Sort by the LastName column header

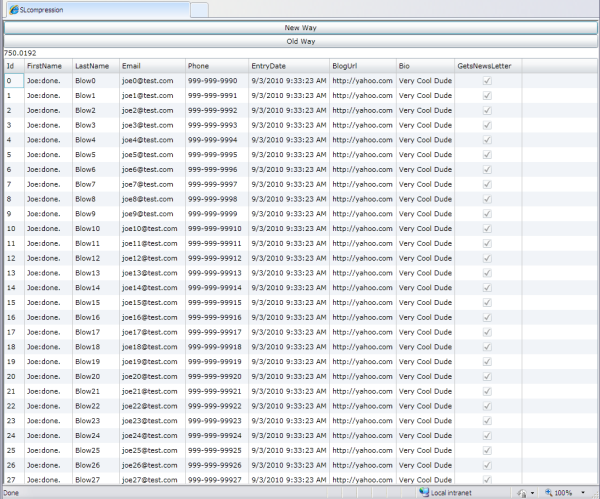[x=96, y=66]
